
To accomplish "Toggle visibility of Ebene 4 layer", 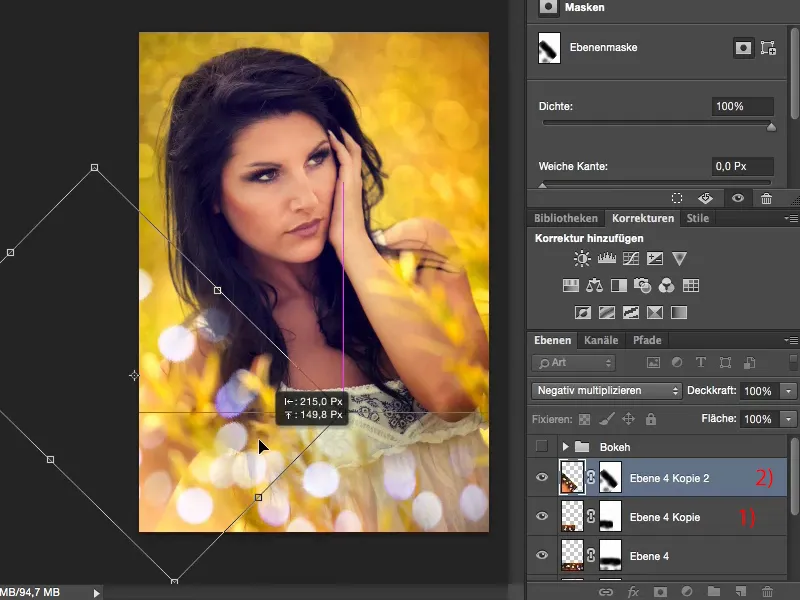I will pyautogui.click(x=542, y=555).
